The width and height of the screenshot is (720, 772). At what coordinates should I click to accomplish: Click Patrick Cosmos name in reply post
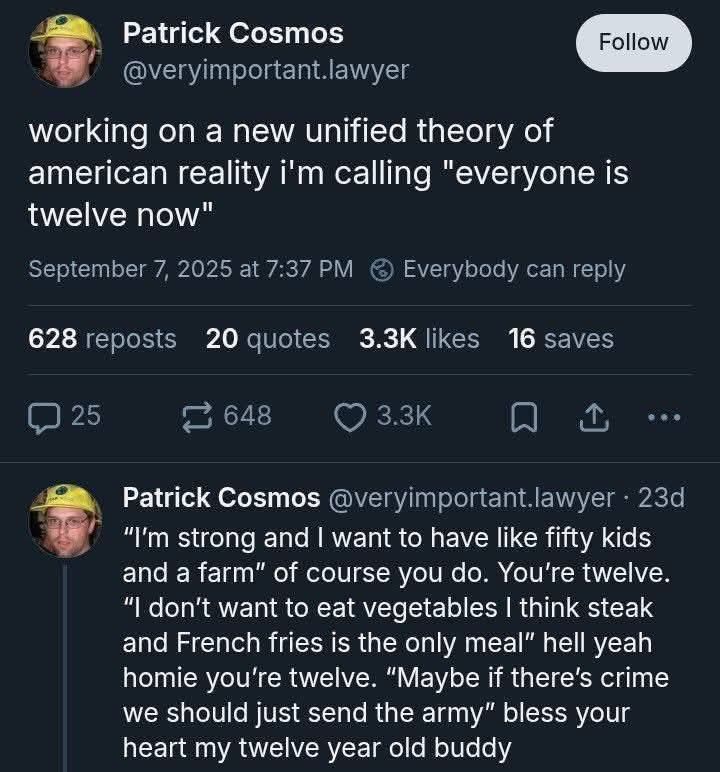pos(221,497)
